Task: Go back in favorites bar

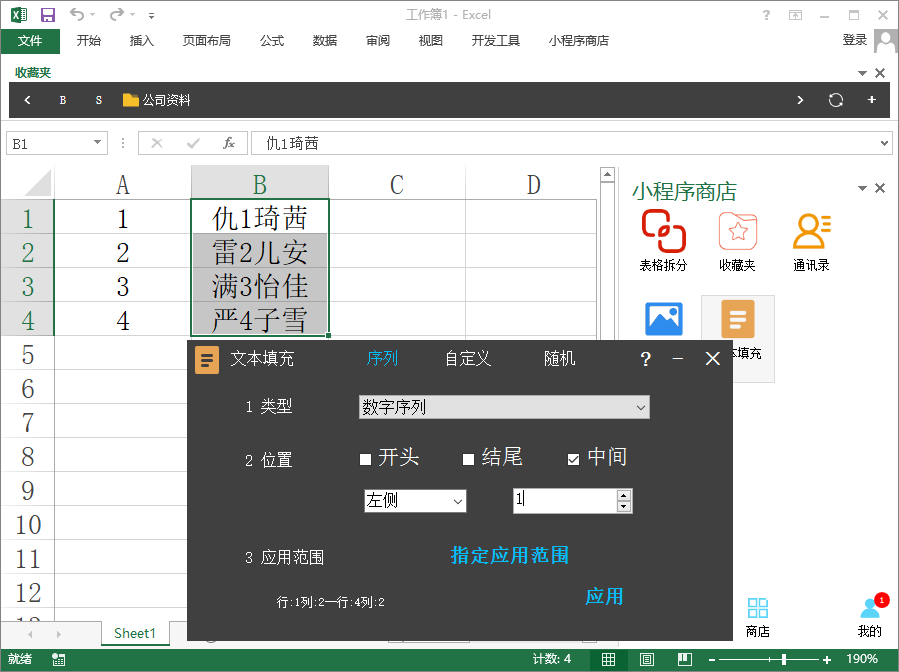Action: click(x=27, y=100)
